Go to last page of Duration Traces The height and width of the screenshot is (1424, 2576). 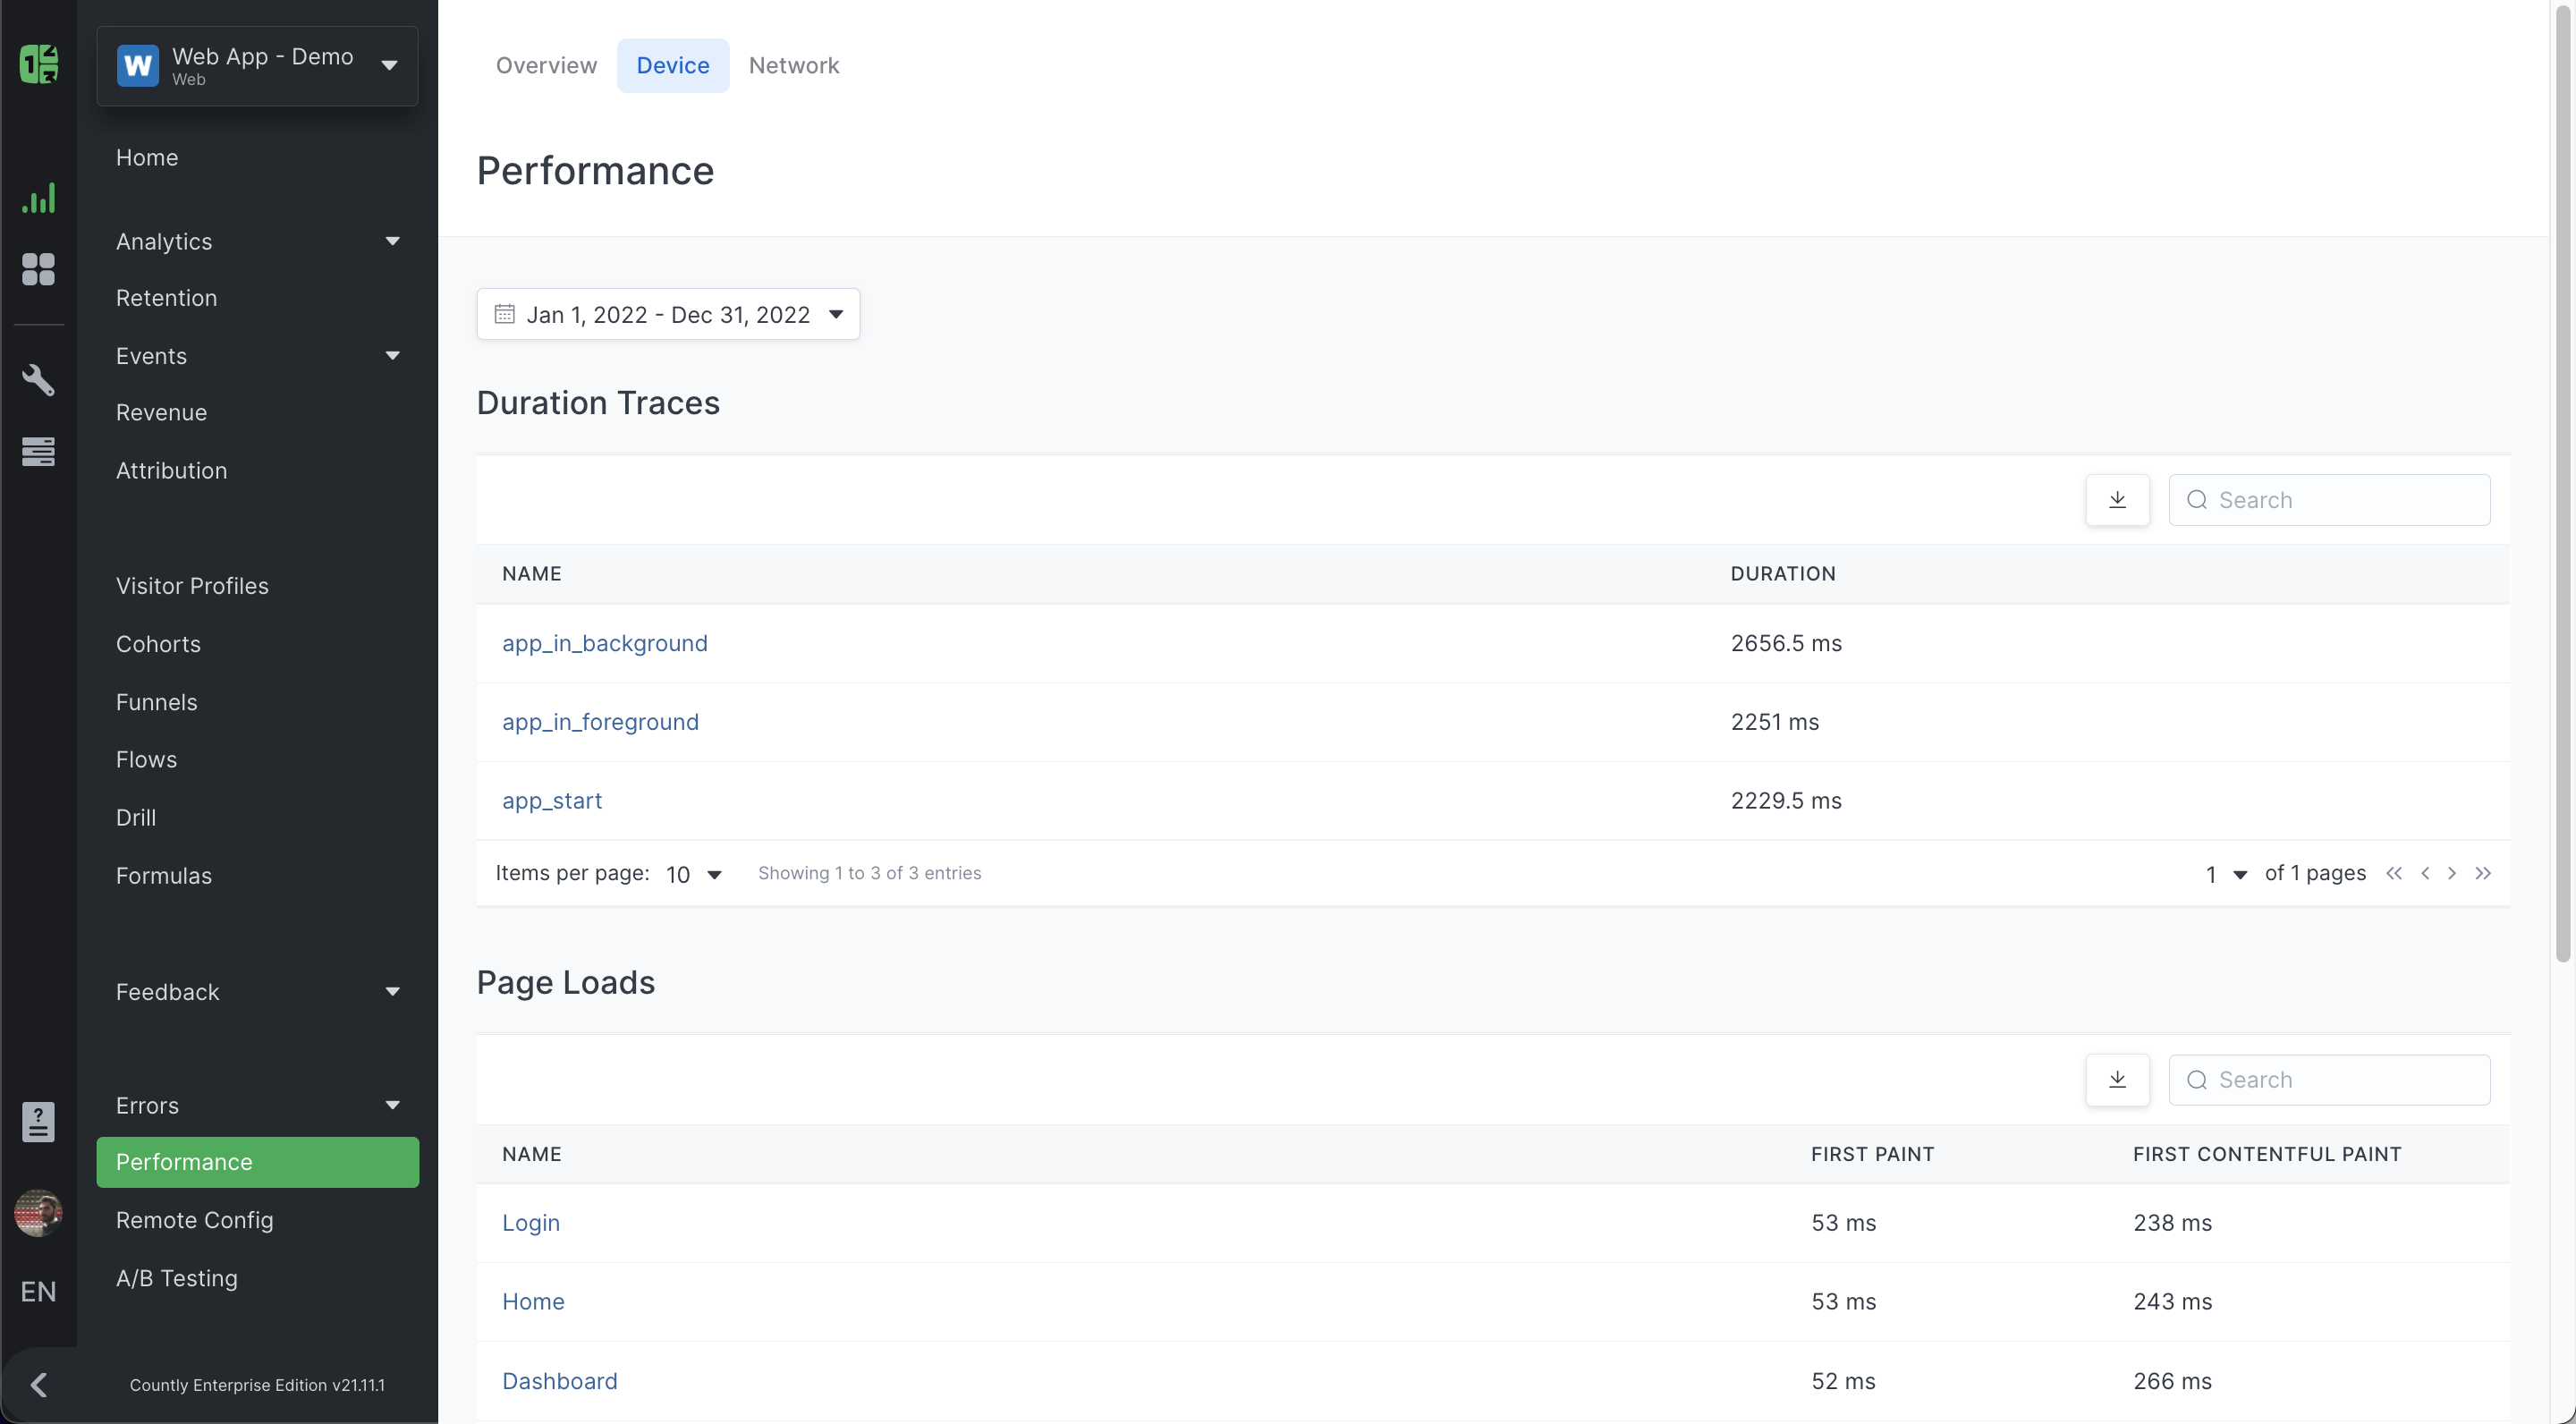click(2483, 873)
